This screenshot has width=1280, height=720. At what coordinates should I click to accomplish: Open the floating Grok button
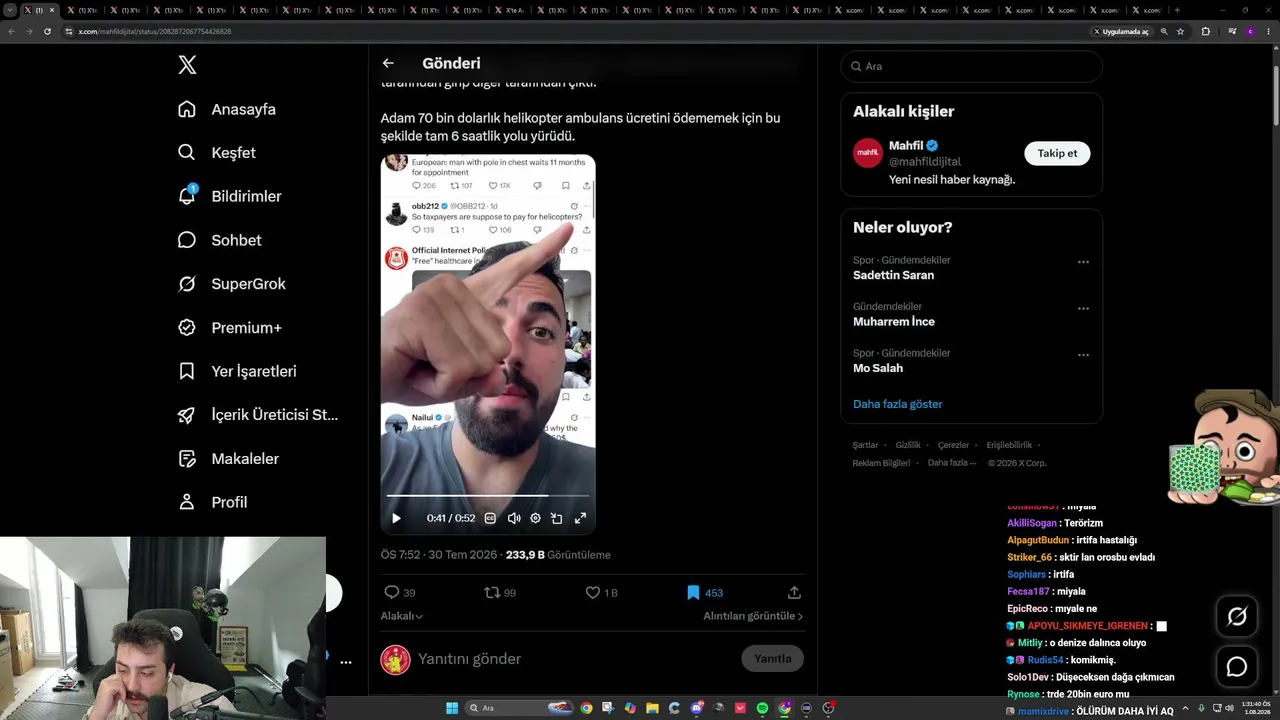pos(1237,617)
